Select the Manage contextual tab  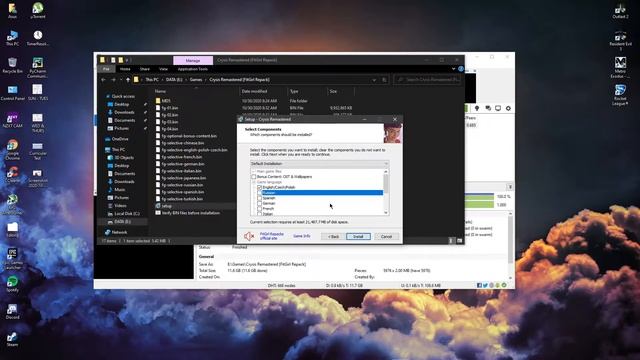193,60
